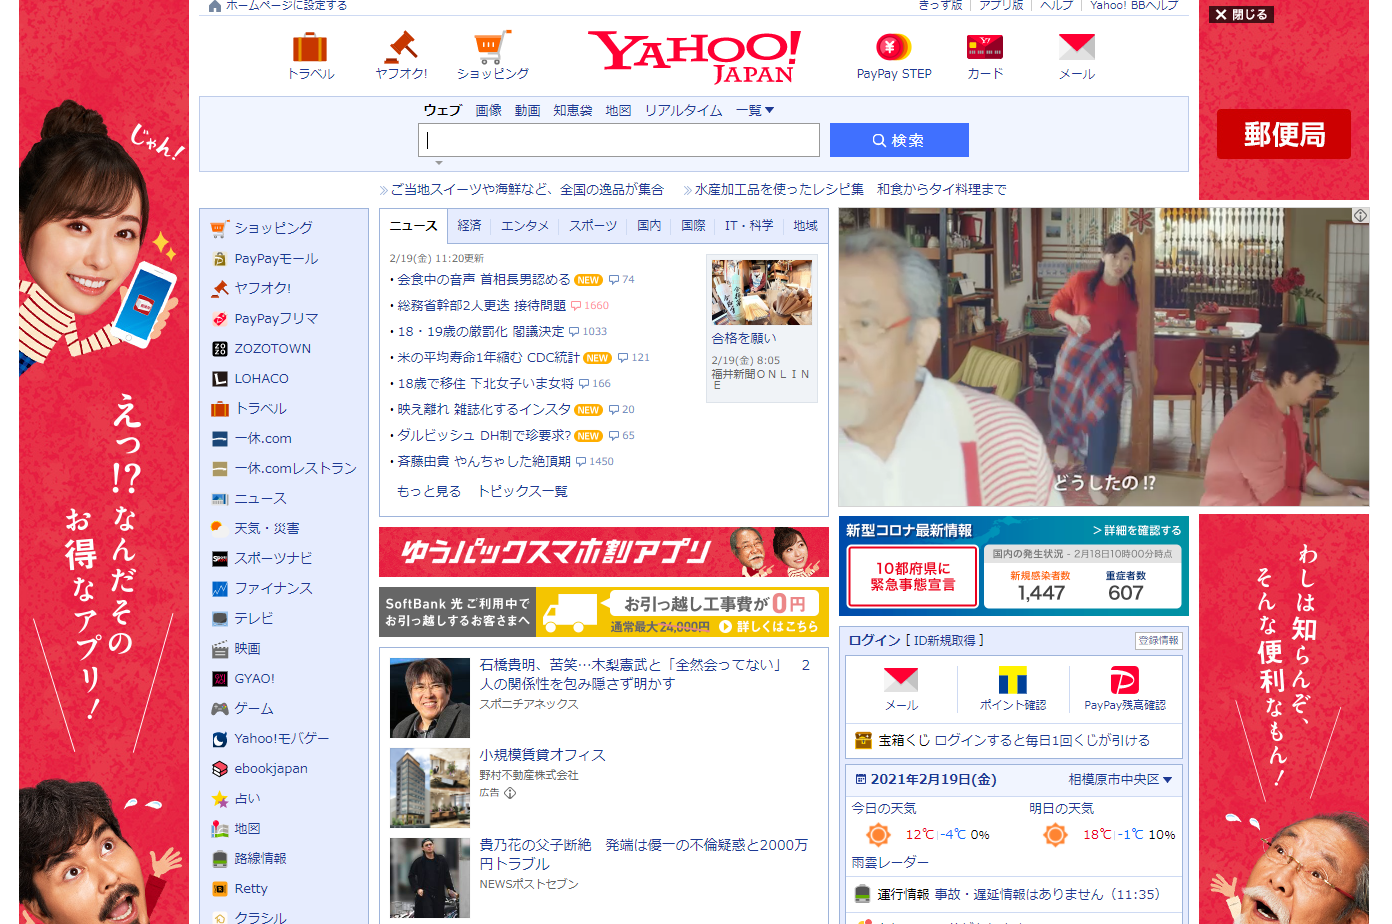This screenshot has width=1392, height=924.
Task: Click the 登録情報 button
Action: click(x=1158, y=640)
